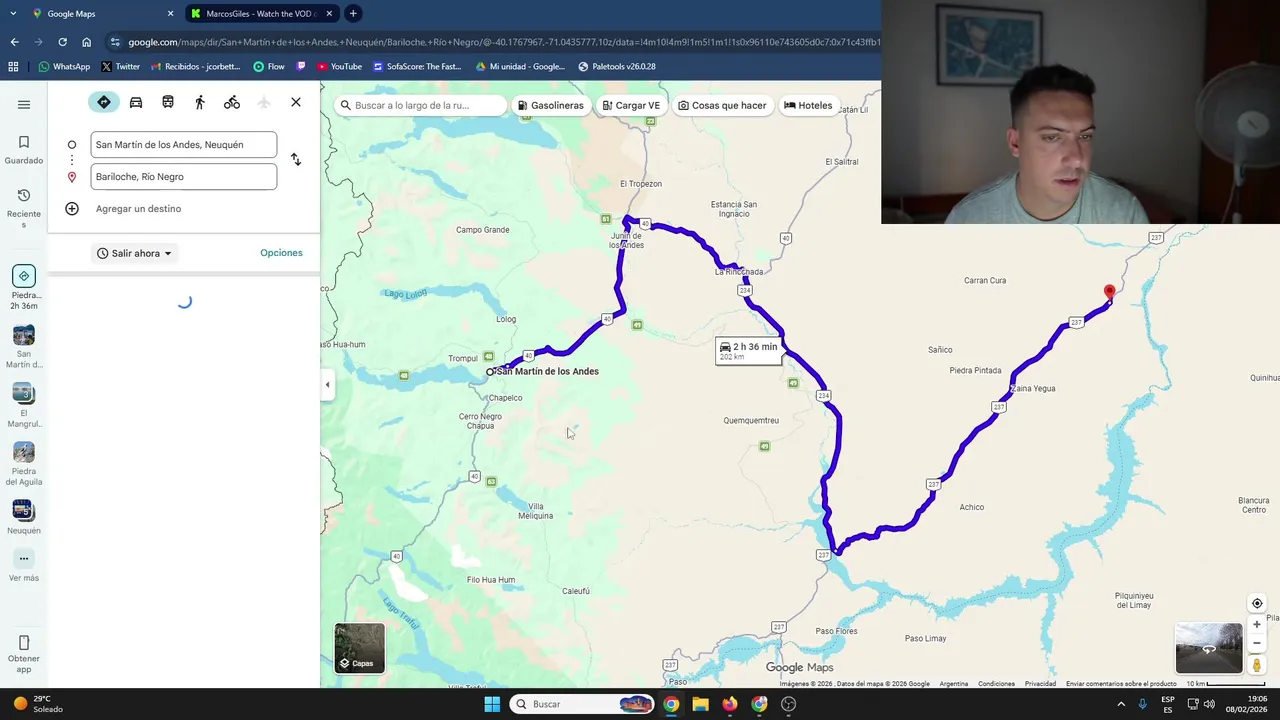Screen dimensions: 1280x720
Task: Click the search along route field
Action: click(x=421, y=105)
